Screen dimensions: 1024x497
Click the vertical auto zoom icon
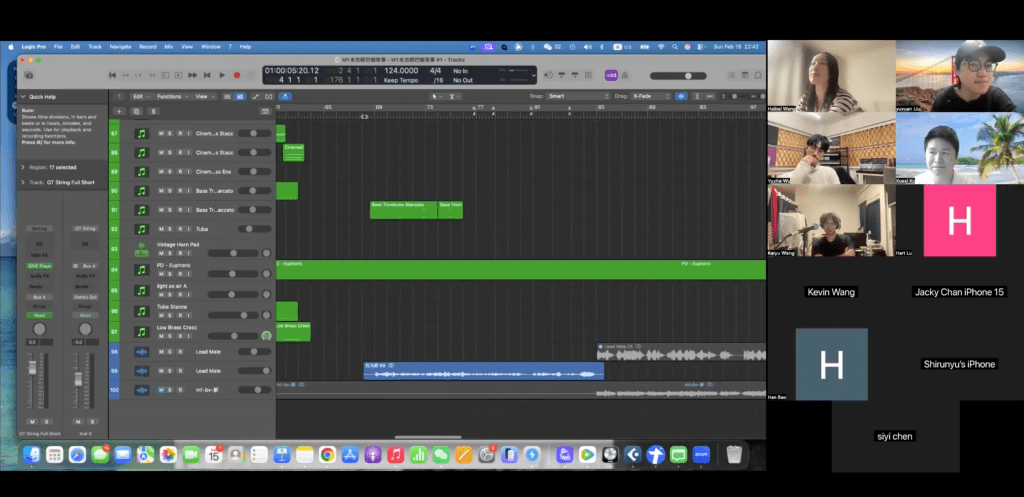pyautogui.click(x=697, y=97)
